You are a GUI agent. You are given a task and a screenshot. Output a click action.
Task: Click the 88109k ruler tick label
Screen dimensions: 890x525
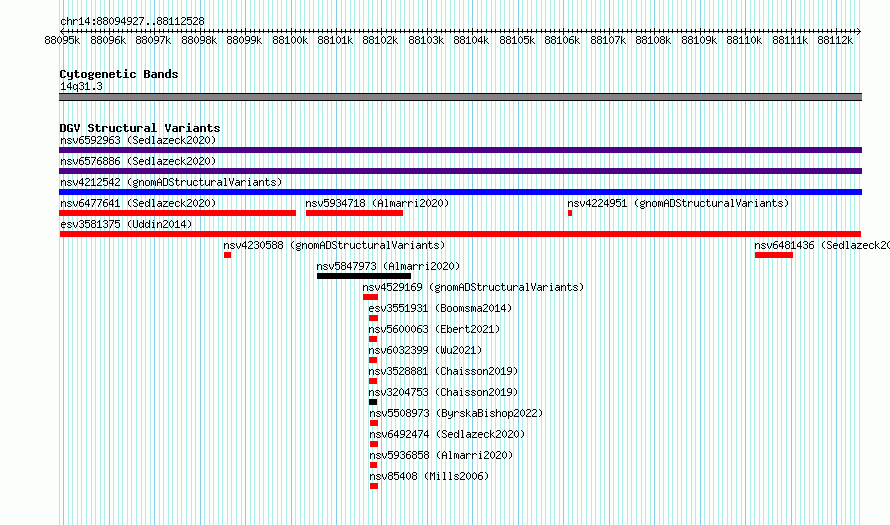pos(699,40)
